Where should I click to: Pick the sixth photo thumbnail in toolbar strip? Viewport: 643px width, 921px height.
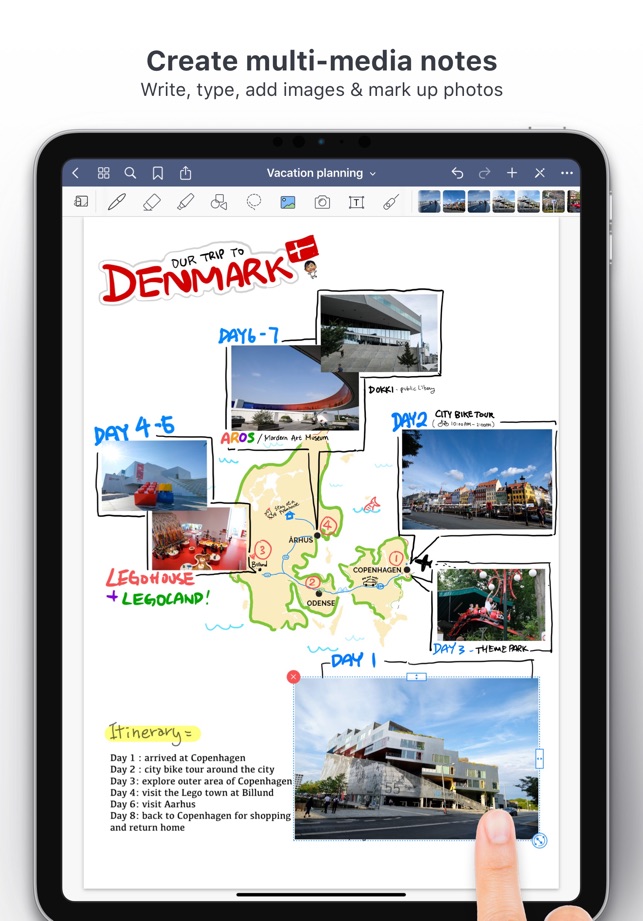(553, 201)
